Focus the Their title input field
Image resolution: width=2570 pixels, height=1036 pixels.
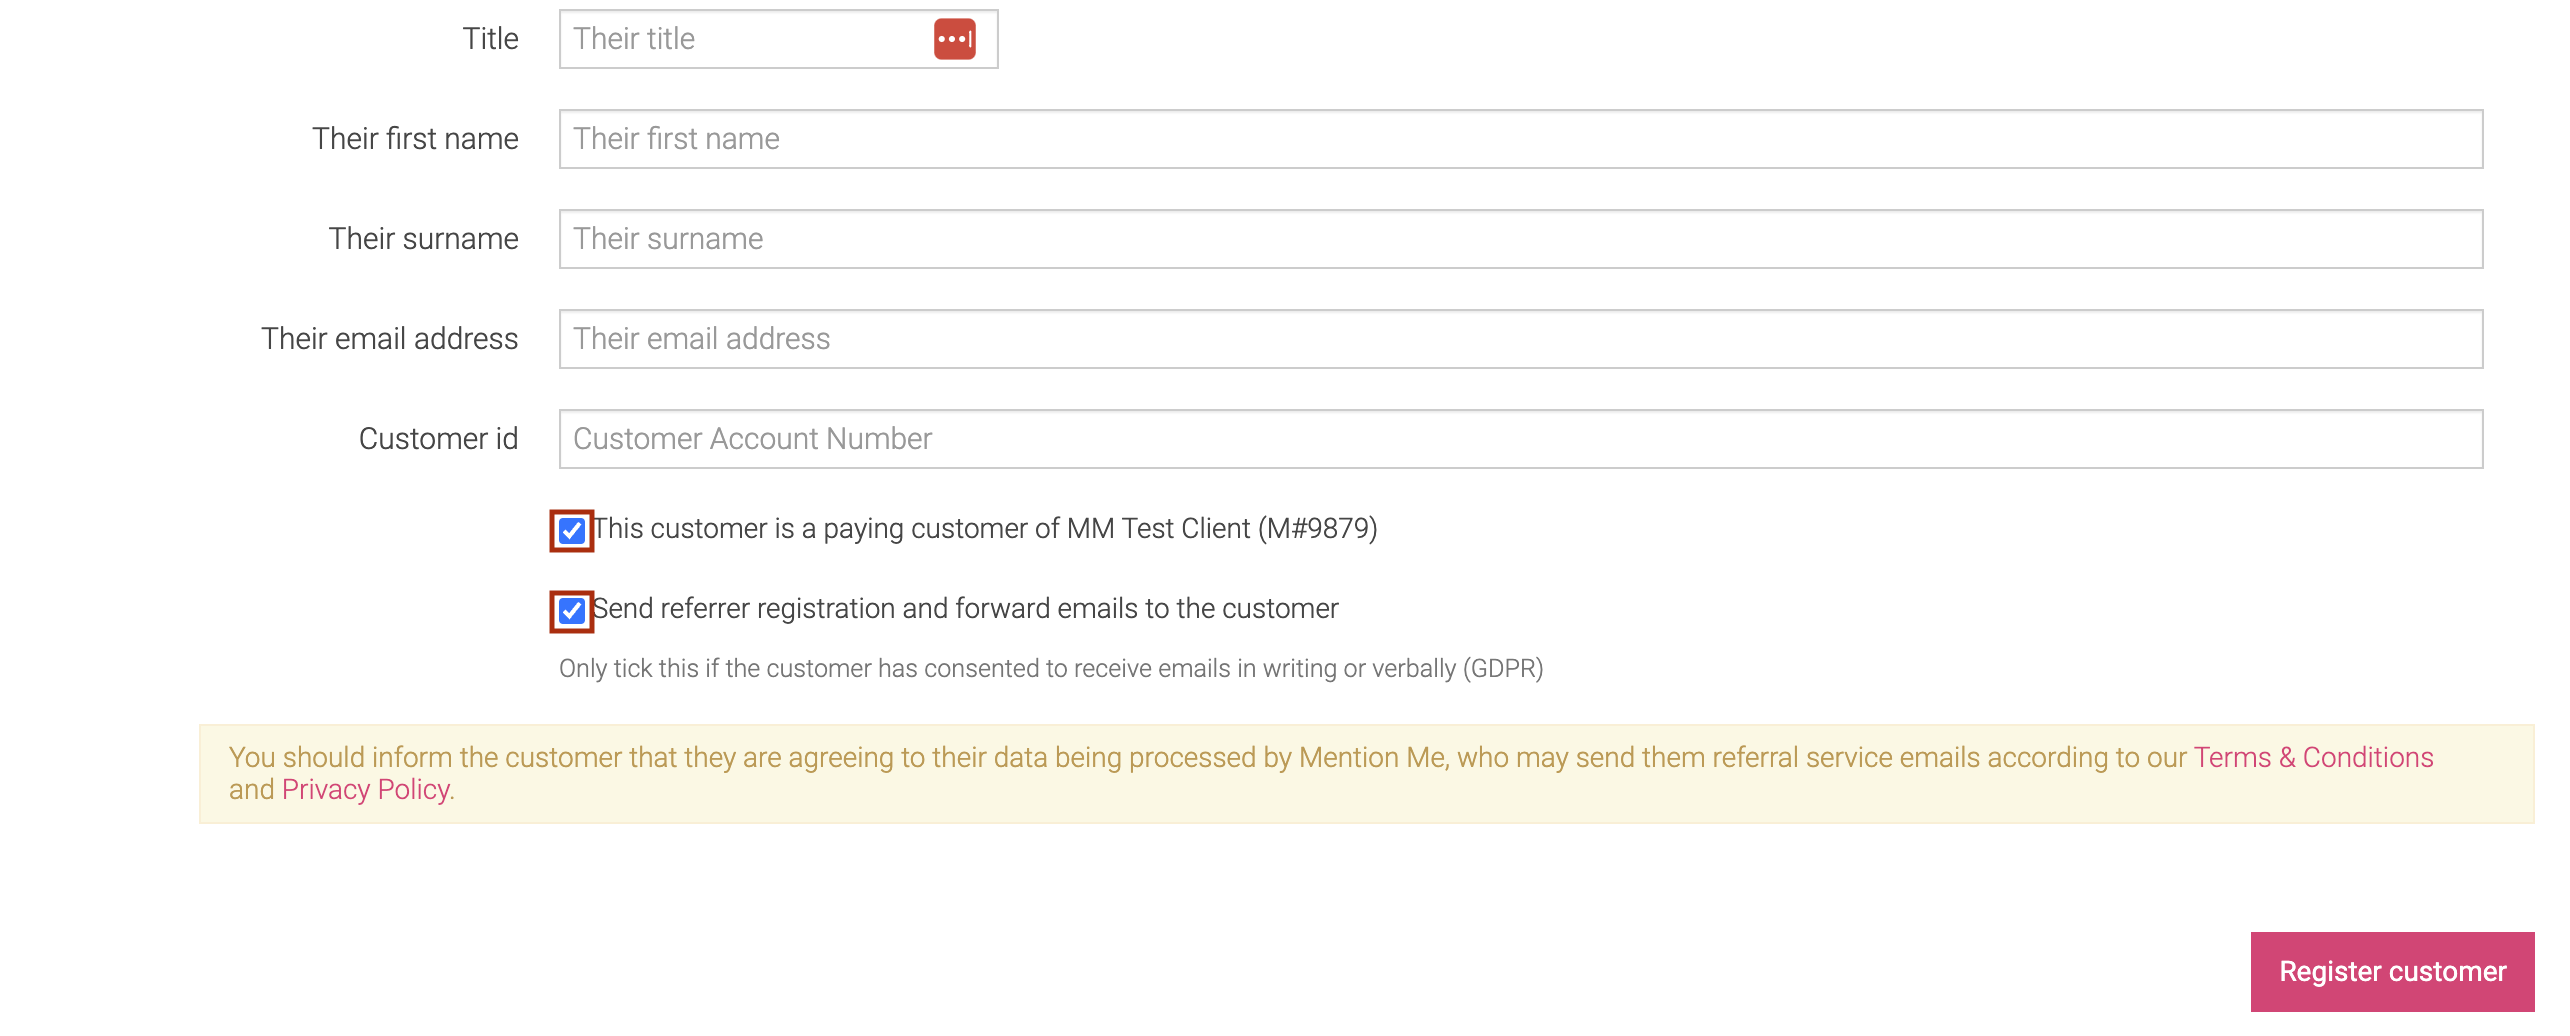(x=778, y=39)
